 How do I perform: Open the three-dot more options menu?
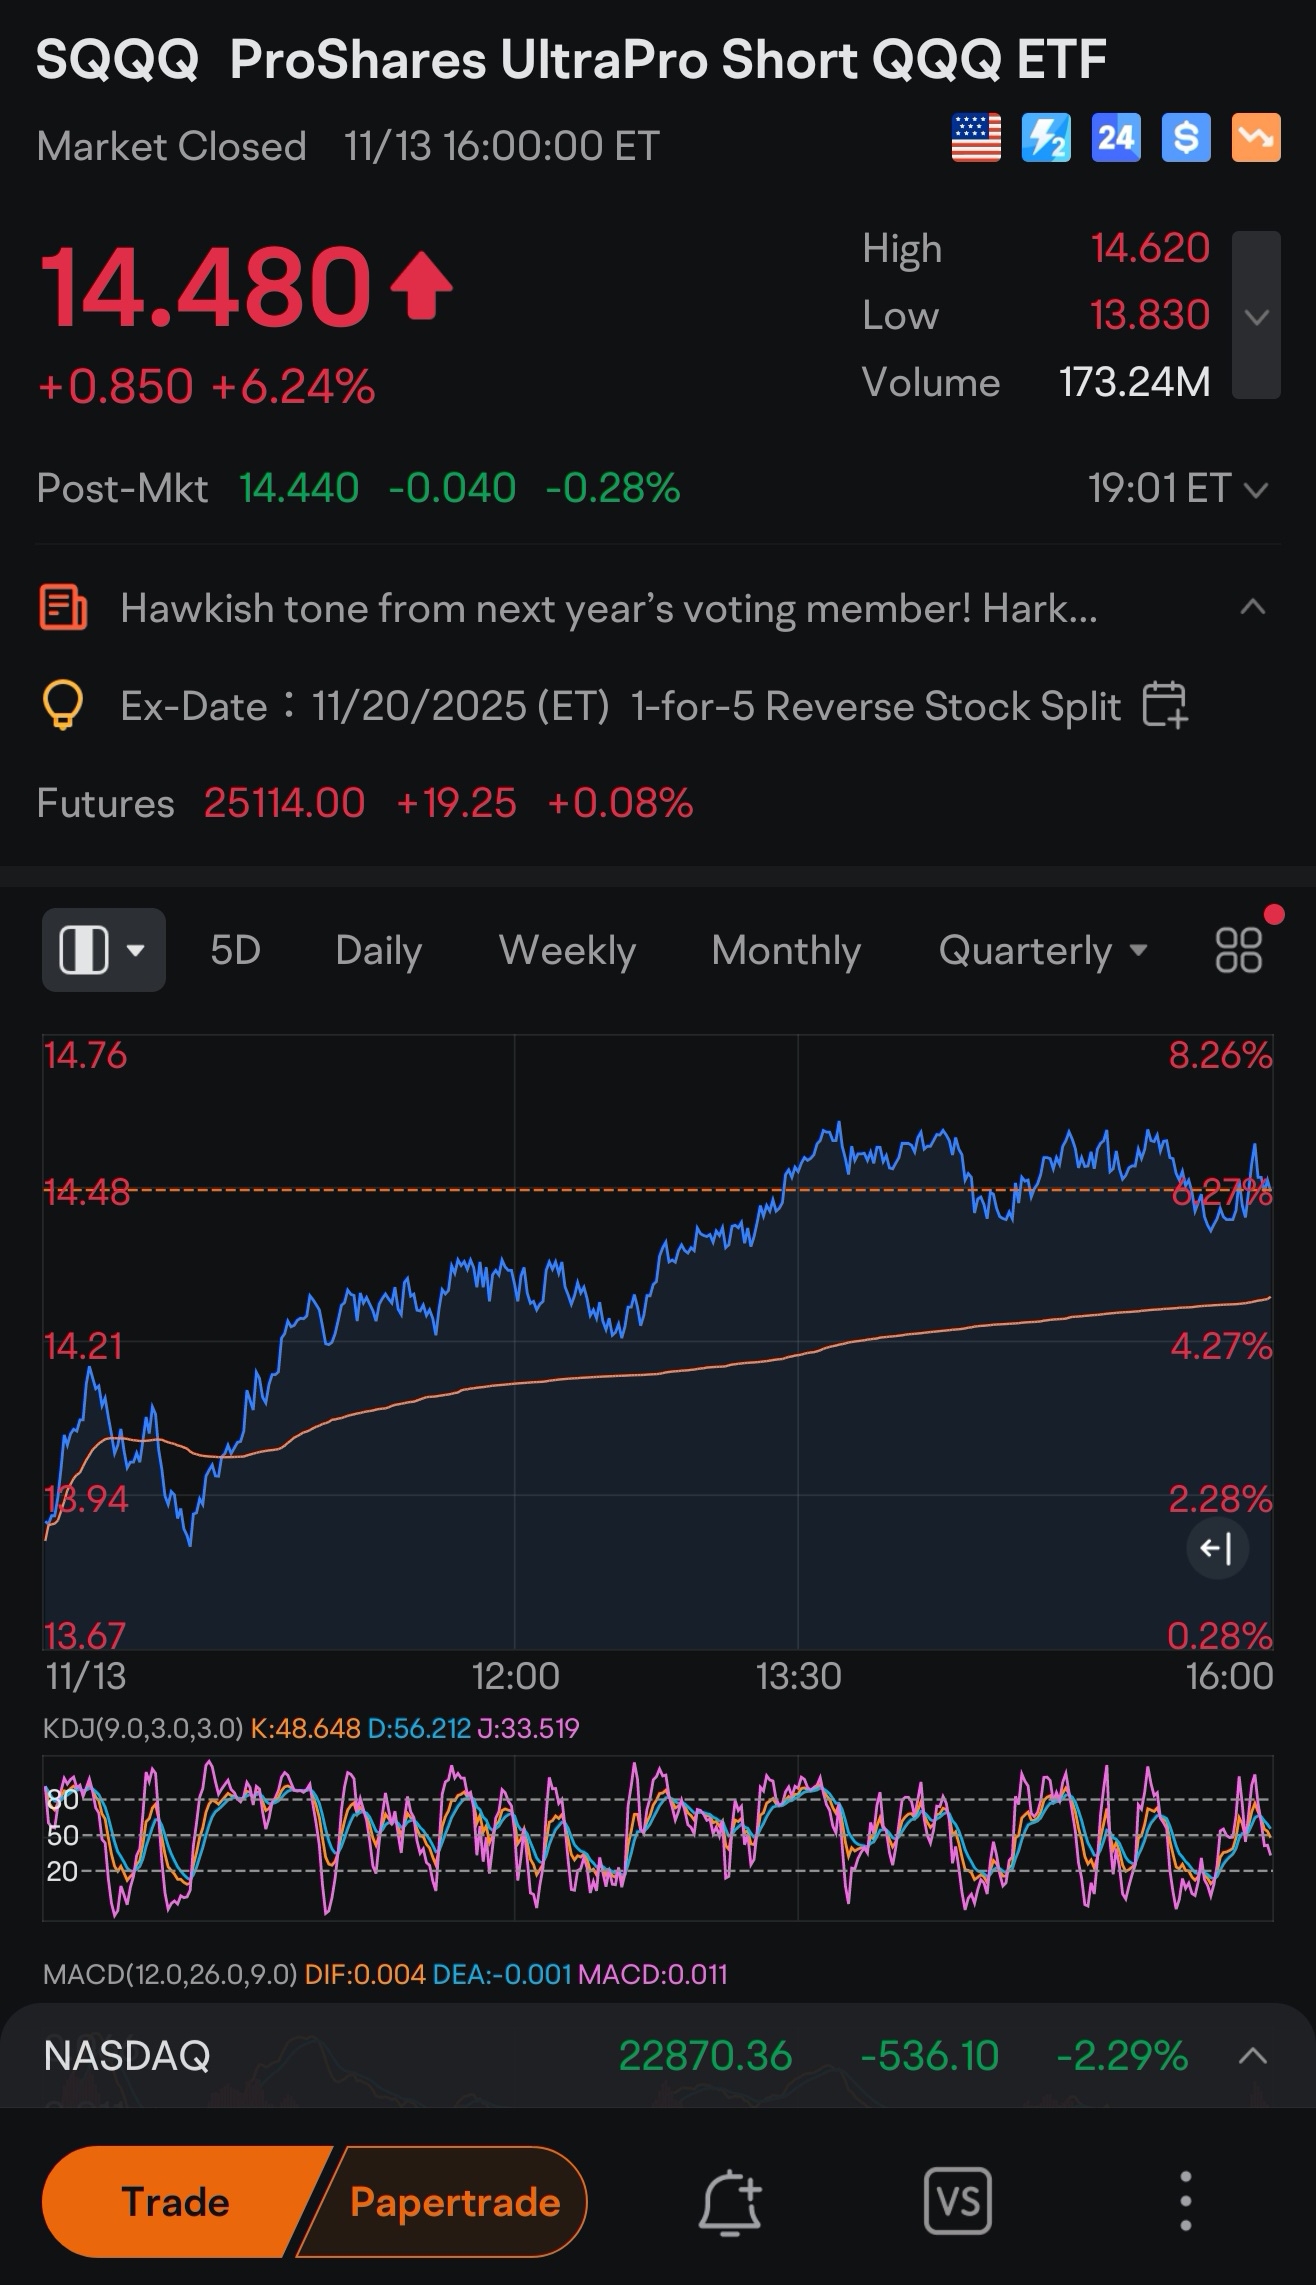1185,2201
